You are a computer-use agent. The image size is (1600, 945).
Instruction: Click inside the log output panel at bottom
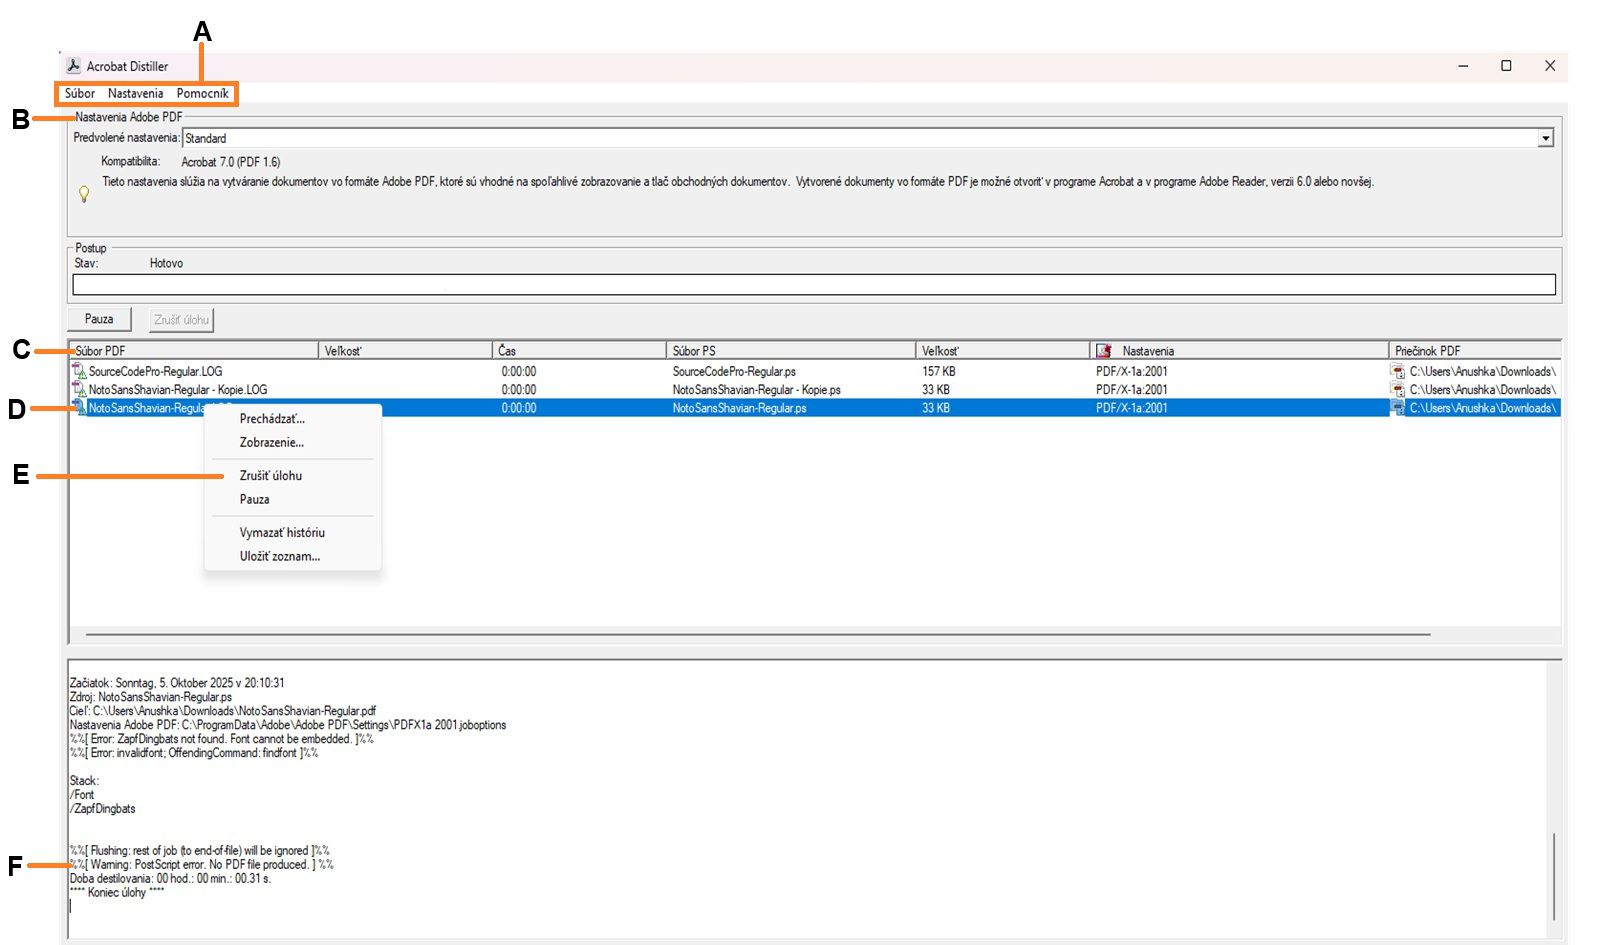click(700, 800)
